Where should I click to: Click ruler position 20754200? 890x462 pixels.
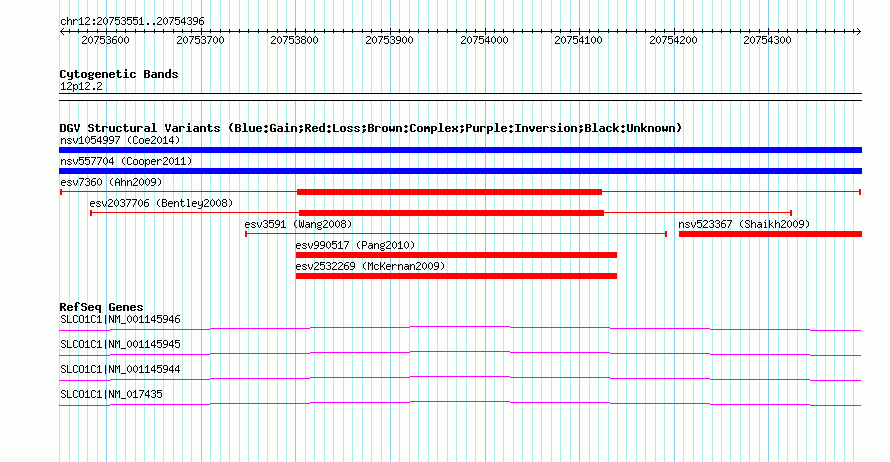click(673, 40)
